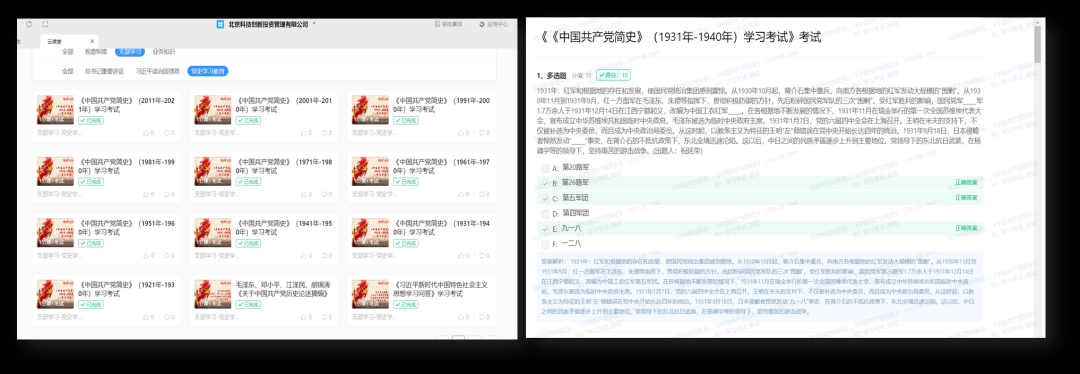The image size is (1080, 374).
Task: Click the fullscreen expand icon
Action: point(45,24)
